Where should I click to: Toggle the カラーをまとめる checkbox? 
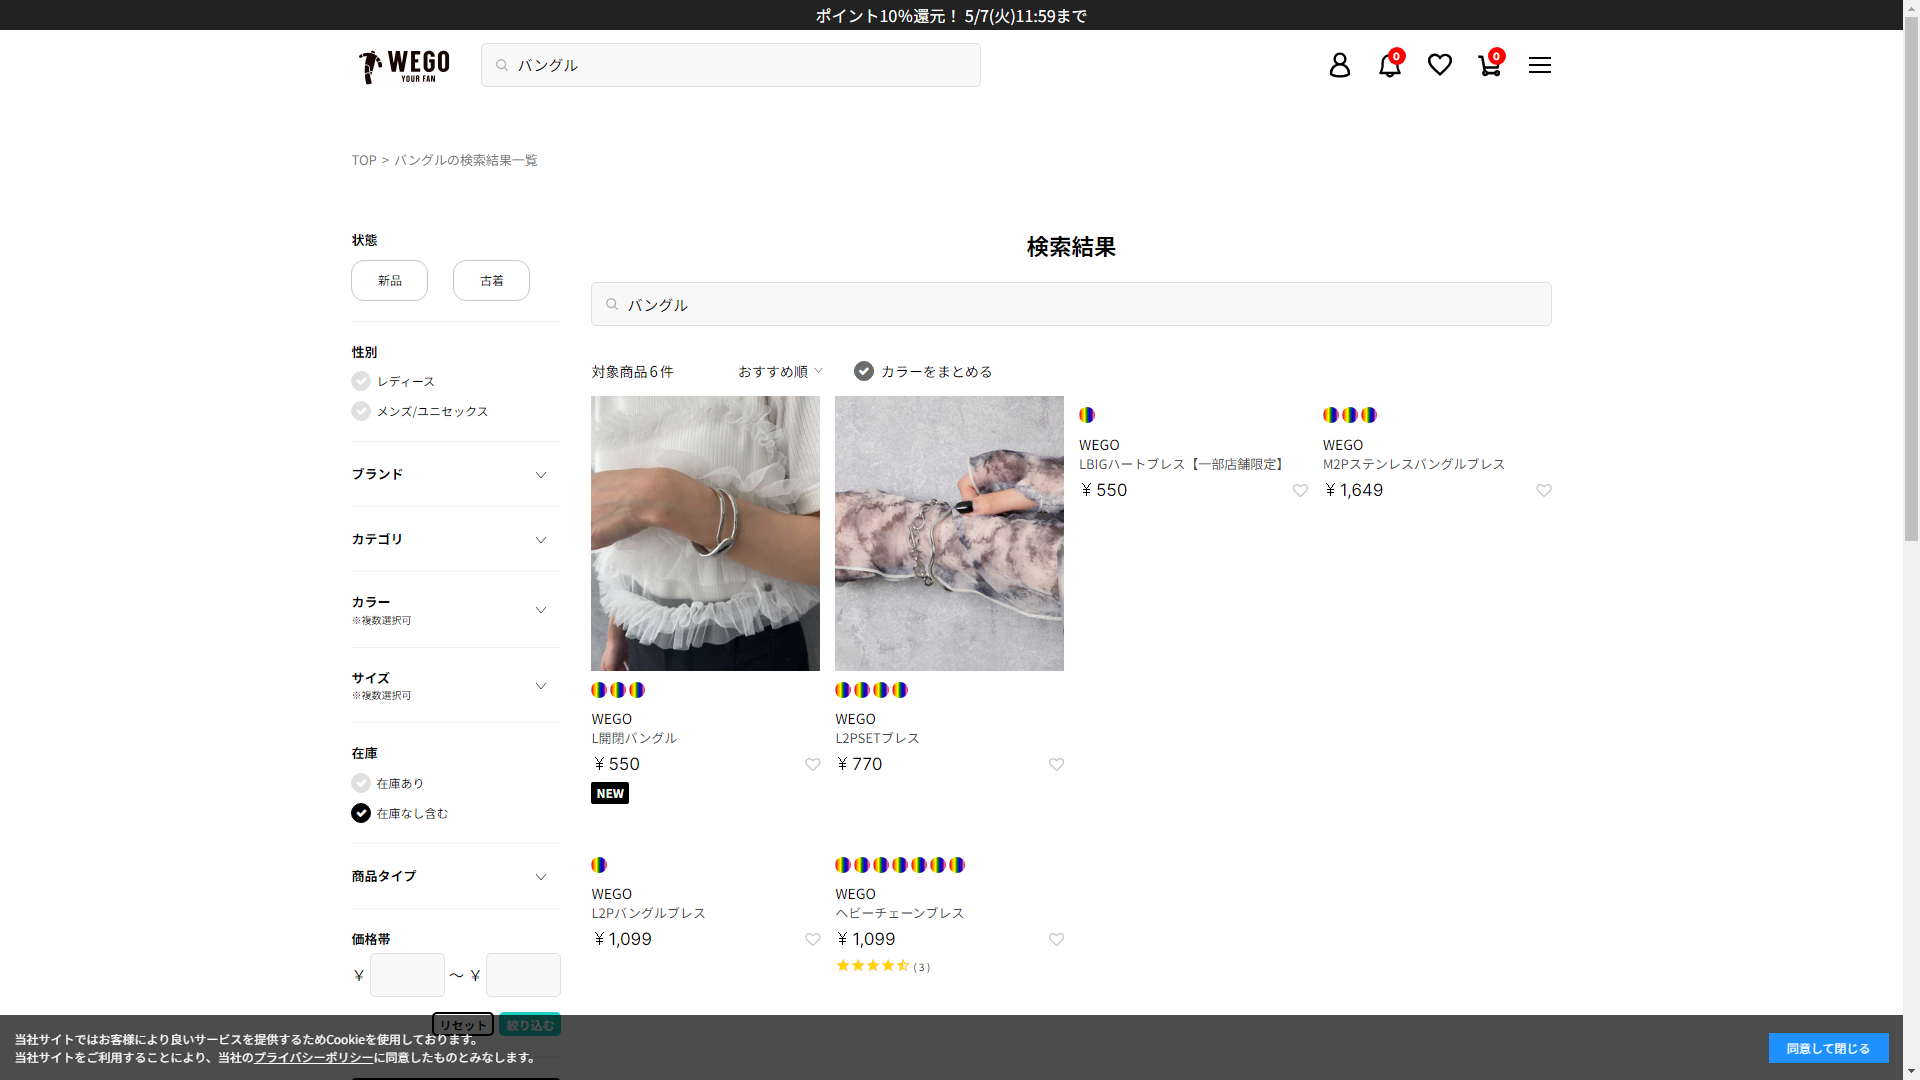point(864,372)
